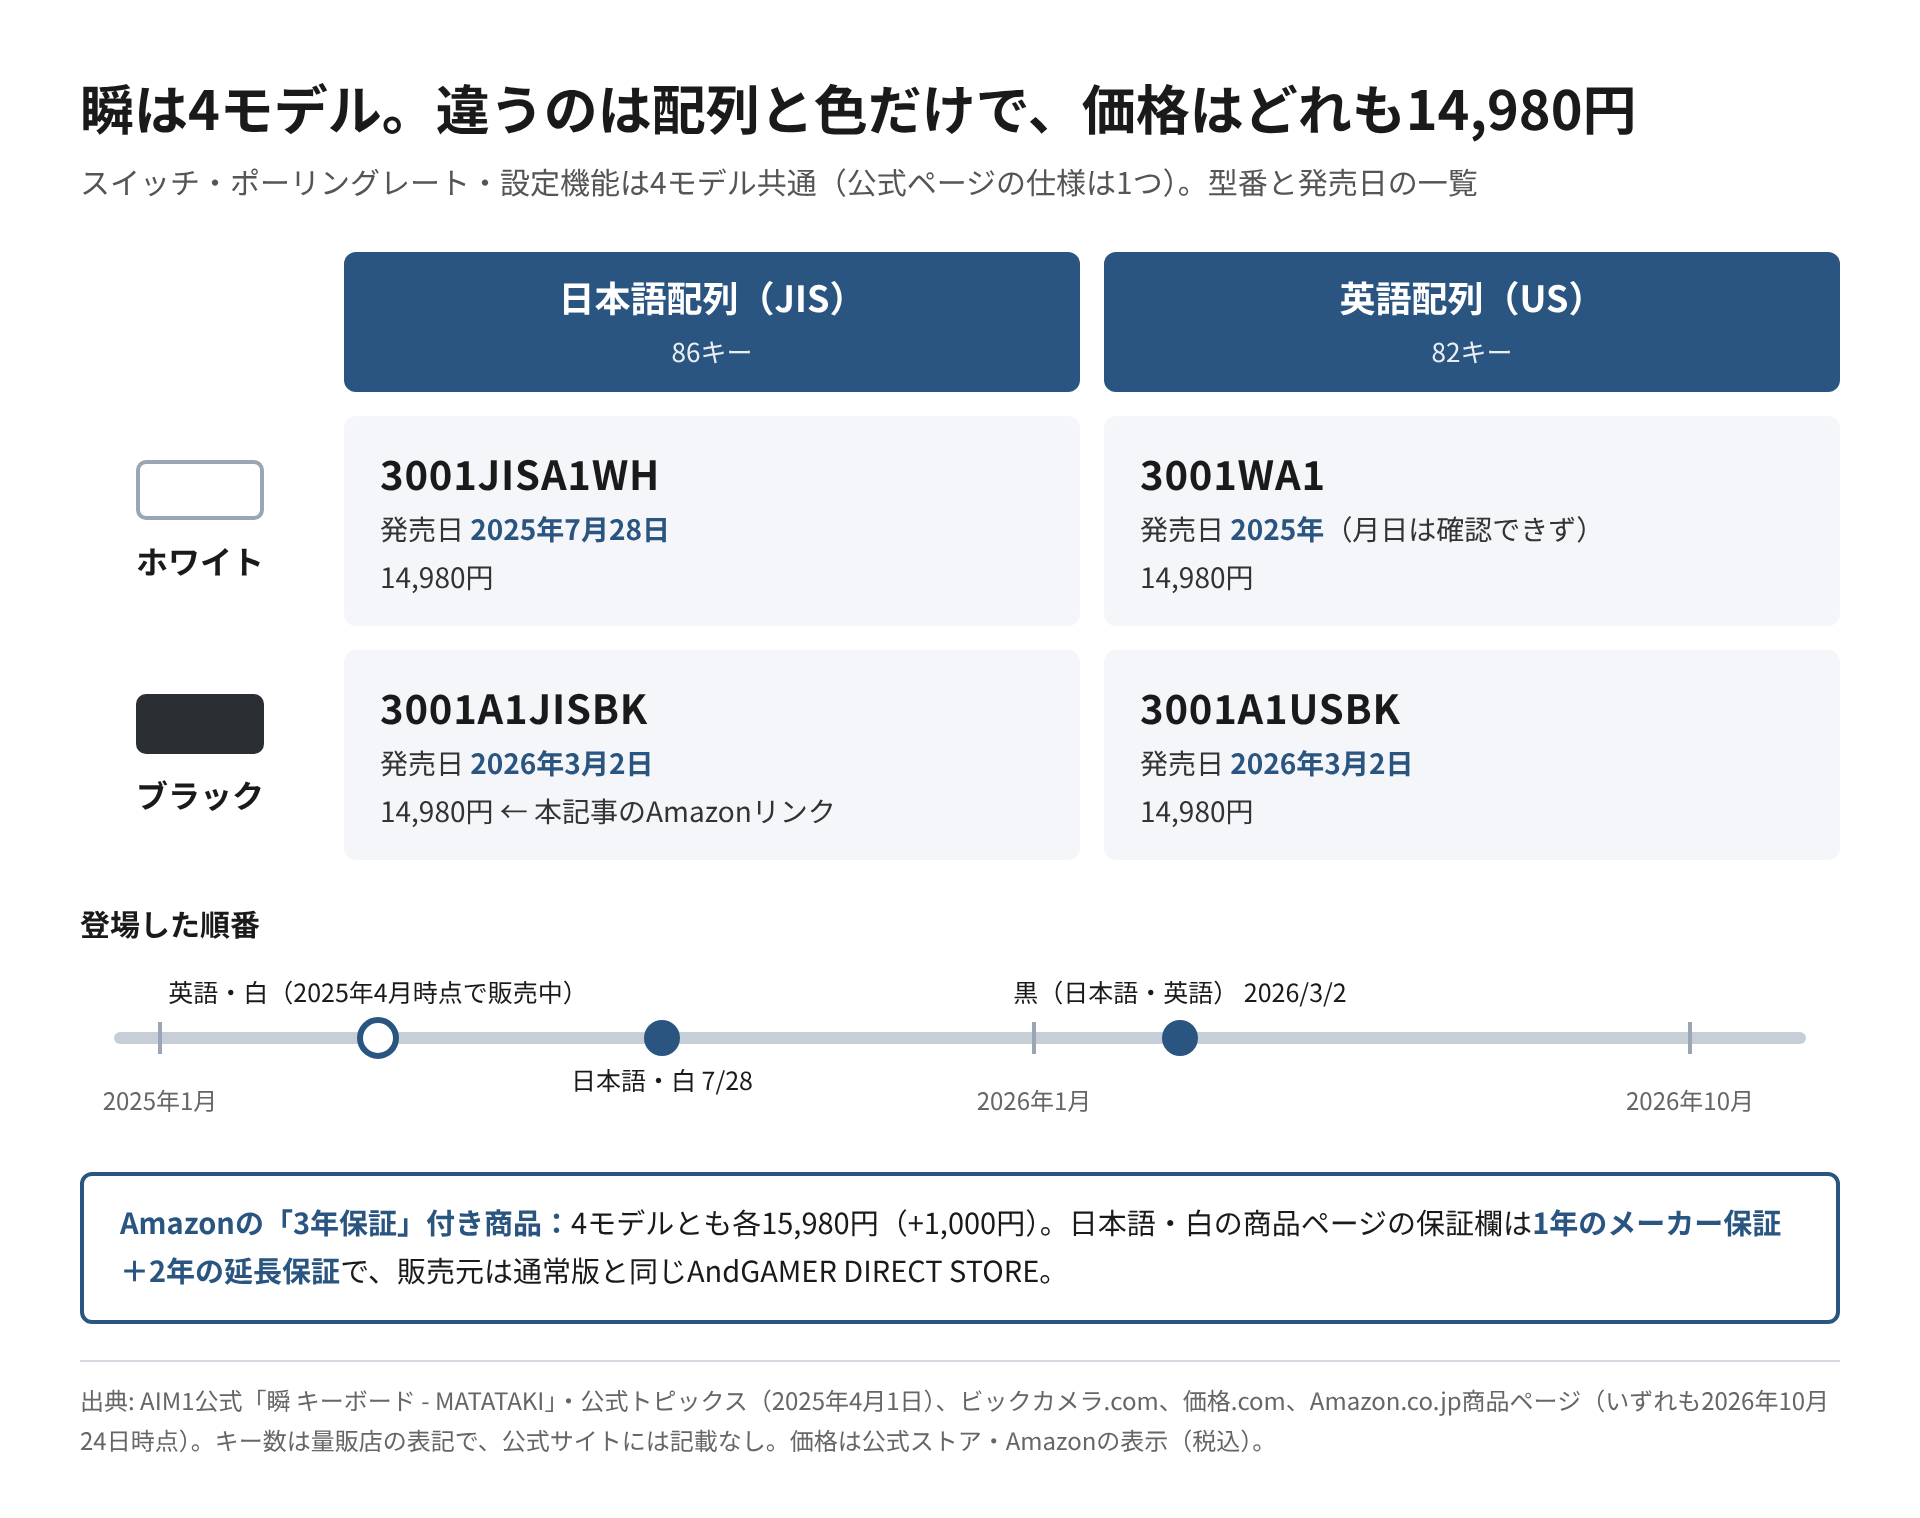Click the timeline marker for 黒 2026/3/2
The image size is (1920, 1518).
click(x=1180, y=1038)
